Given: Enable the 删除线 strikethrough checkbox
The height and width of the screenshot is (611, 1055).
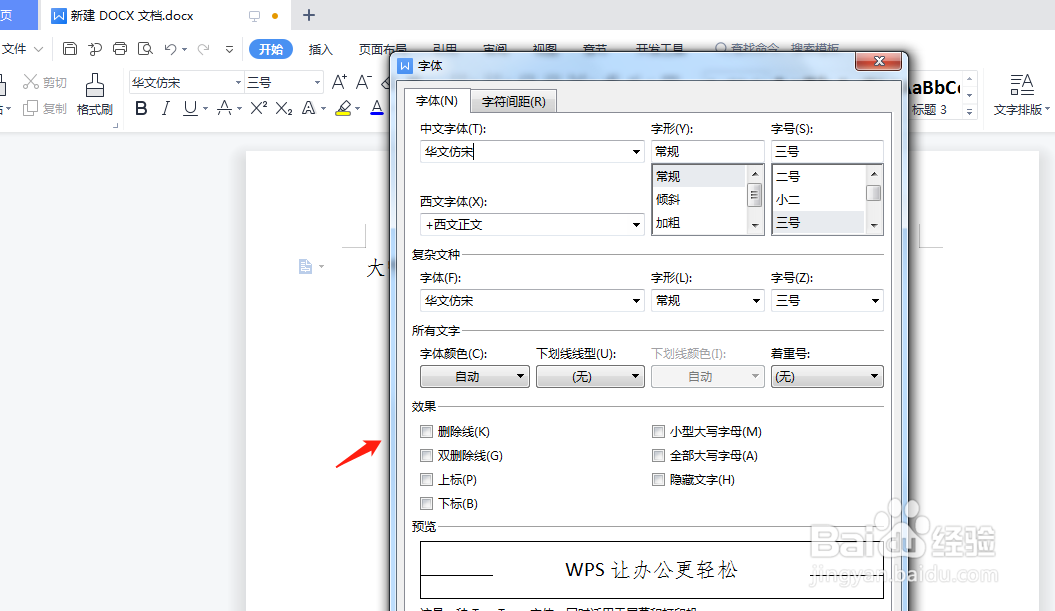Looking at the screenshot, I should pos(427,431).
